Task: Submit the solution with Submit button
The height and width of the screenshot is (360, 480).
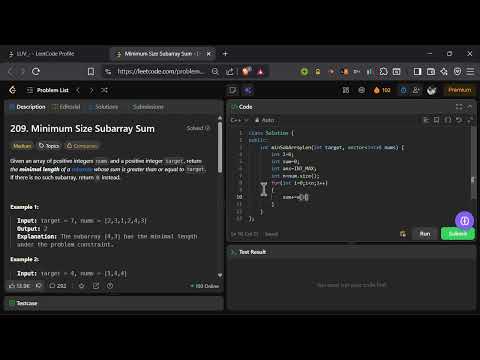Action: click(x=458, y=234)
